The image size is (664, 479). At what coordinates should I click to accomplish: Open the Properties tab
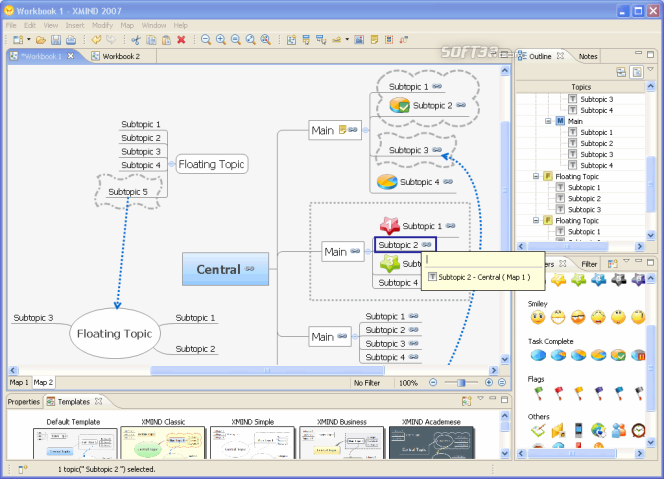pyautogui.click(x=24, y=402)
